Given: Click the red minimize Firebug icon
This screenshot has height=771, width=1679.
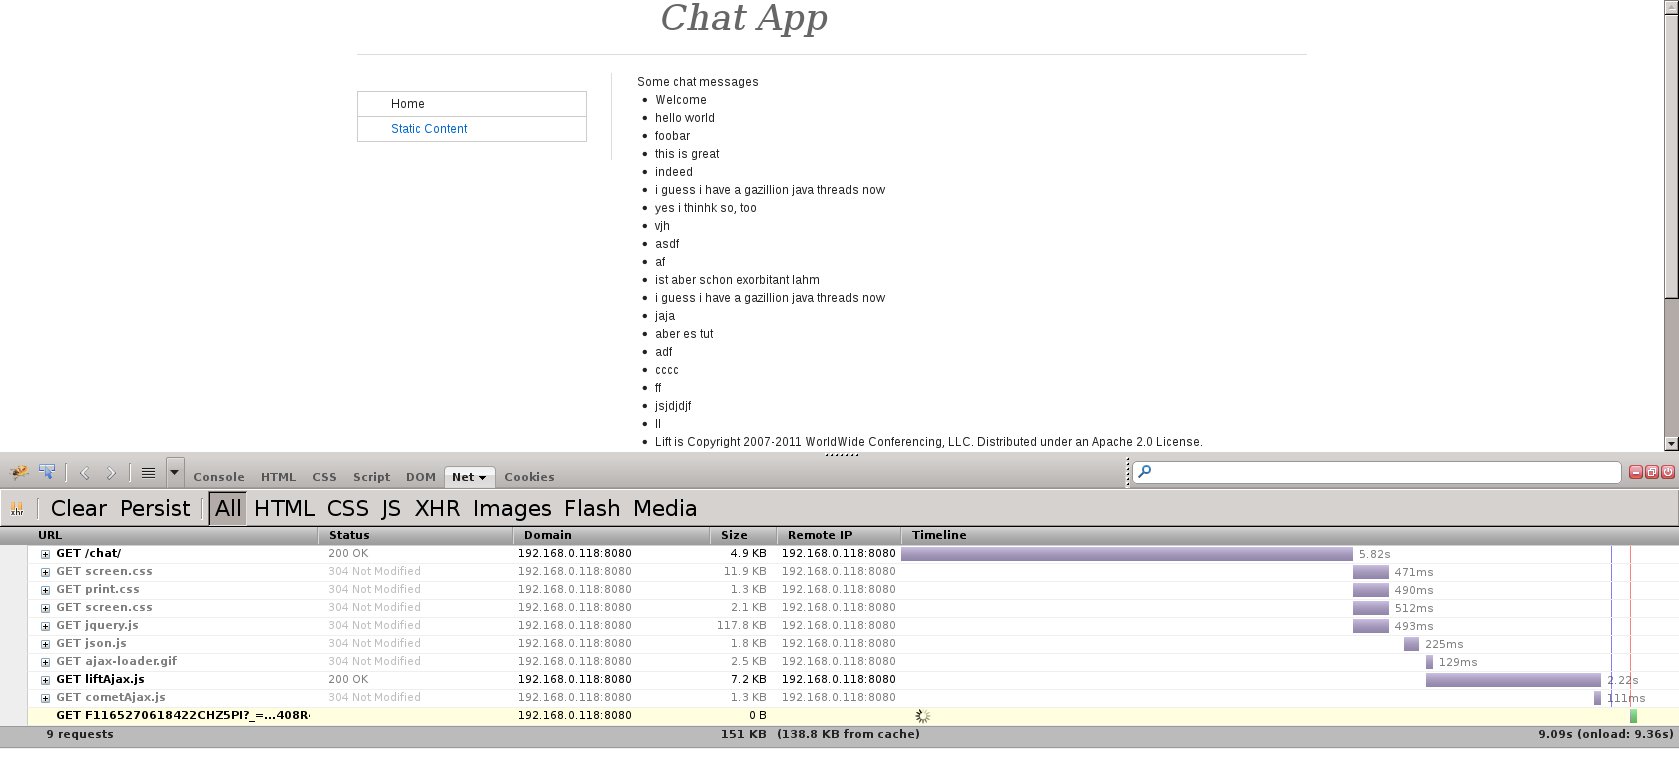Looking at the screenshot, I should (1636, 472).
